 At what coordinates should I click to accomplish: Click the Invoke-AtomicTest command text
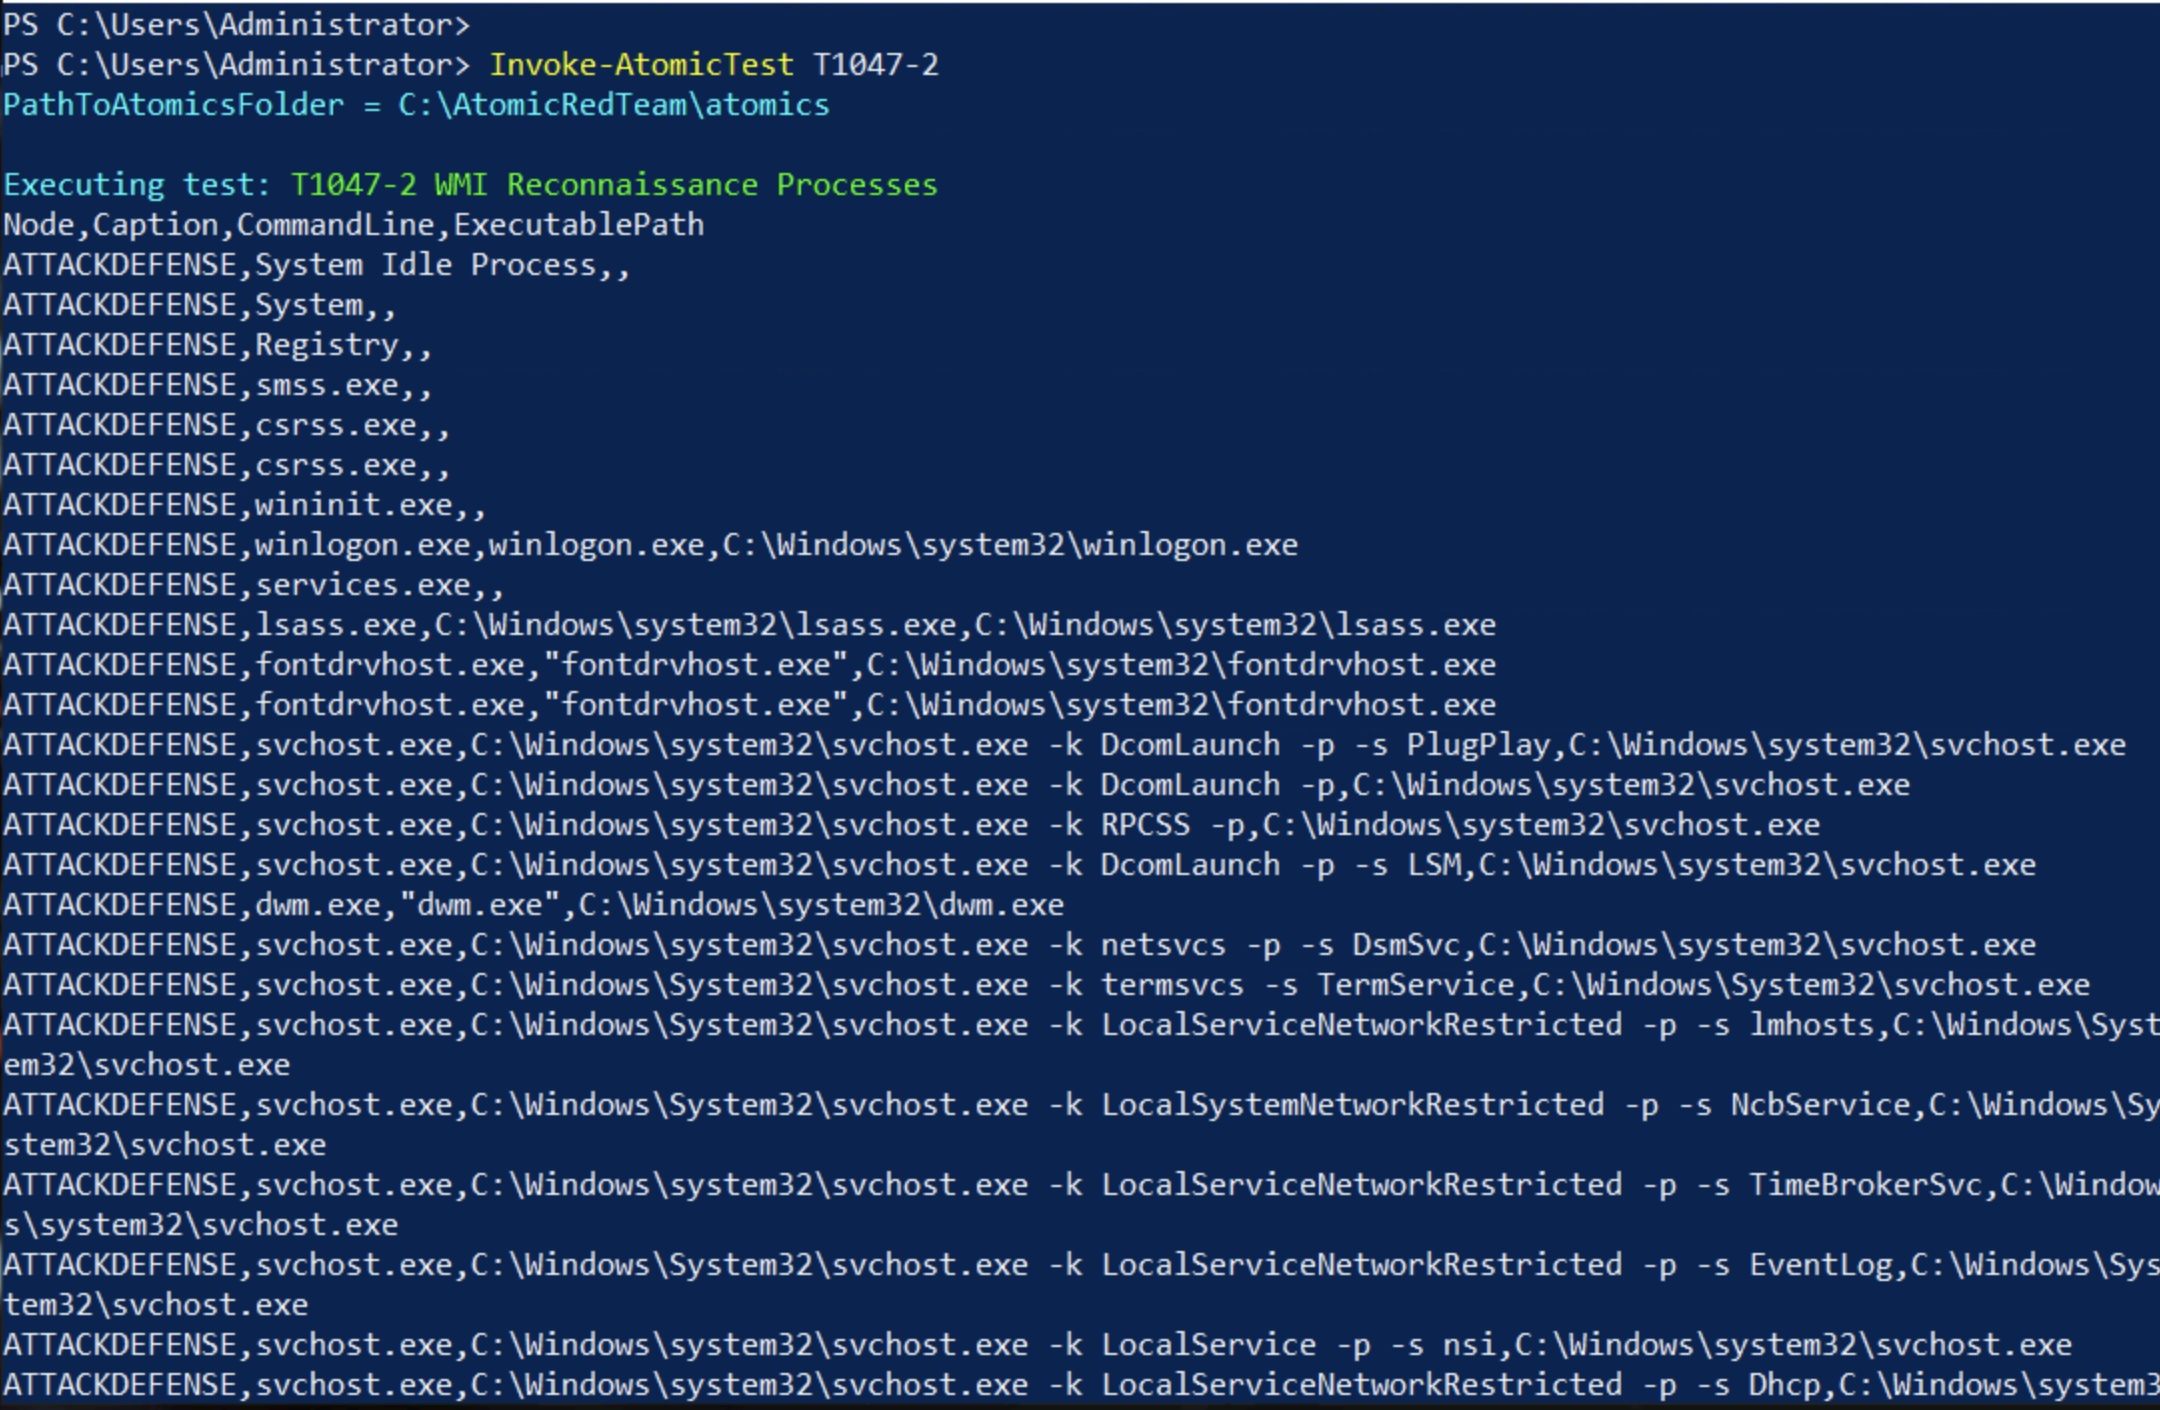coord(641,65)
